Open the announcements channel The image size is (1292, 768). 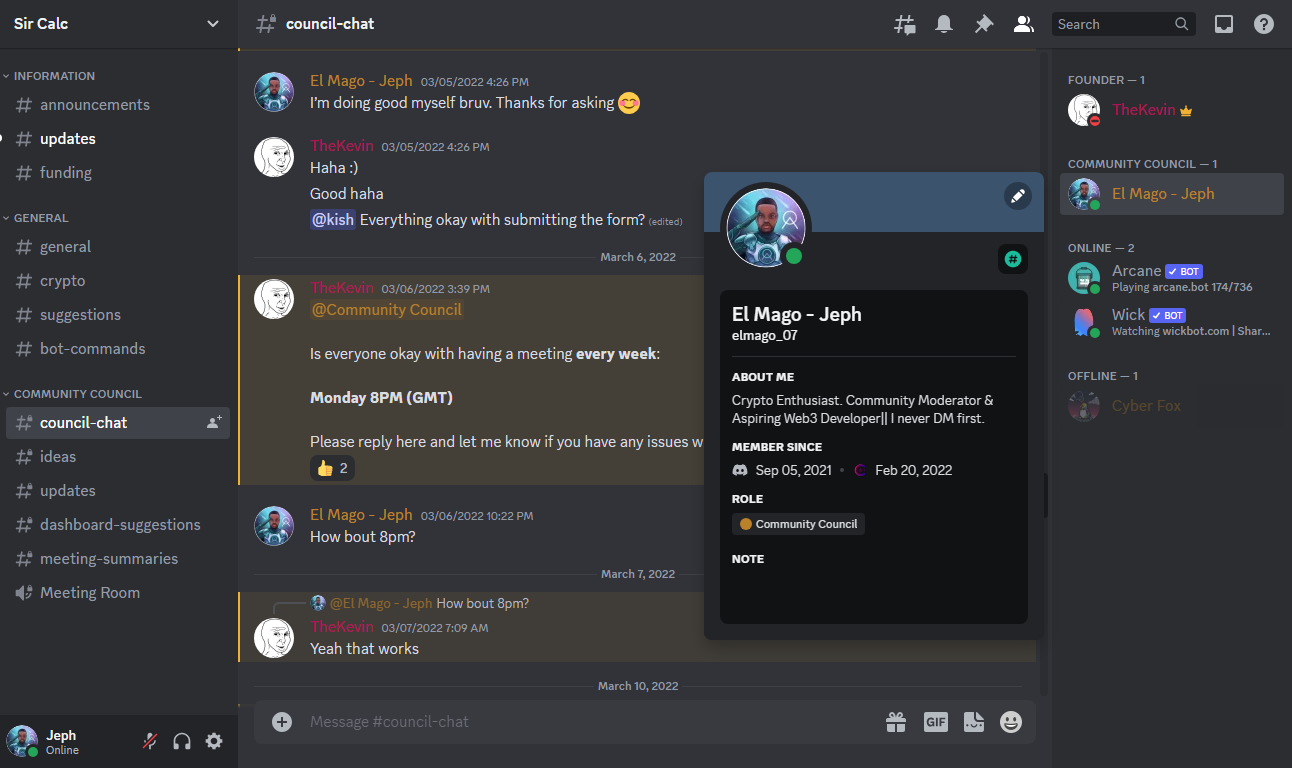coord(118,105)
